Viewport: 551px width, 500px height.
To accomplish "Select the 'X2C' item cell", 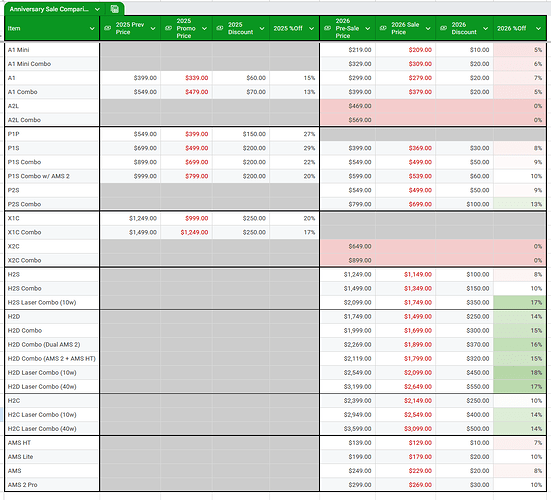I will coord(52,247).
